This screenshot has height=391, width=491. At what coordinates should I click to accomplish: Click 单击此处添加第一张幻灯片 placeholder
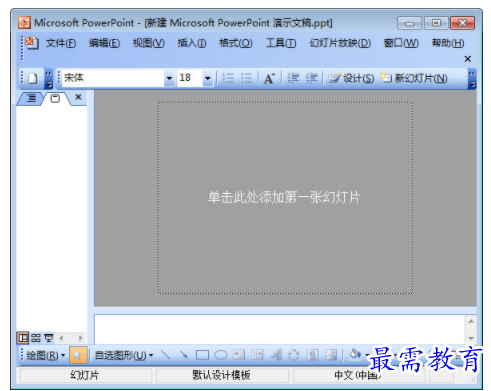284,197
